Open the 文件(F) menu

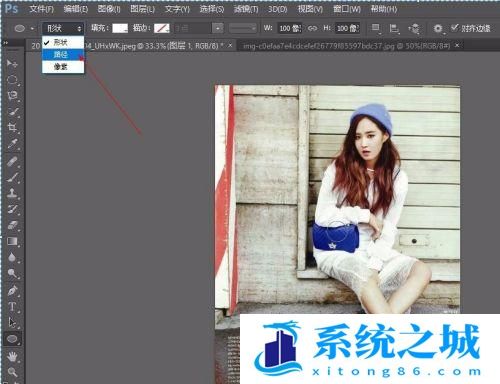point(41,9)
